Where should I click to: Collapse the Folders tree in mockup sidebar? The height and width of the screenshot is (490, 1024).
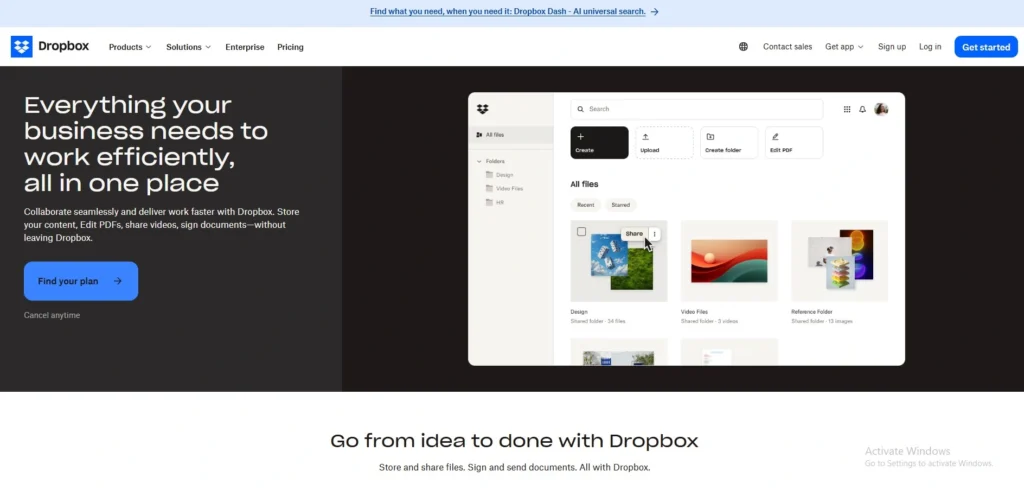(479, 161)
